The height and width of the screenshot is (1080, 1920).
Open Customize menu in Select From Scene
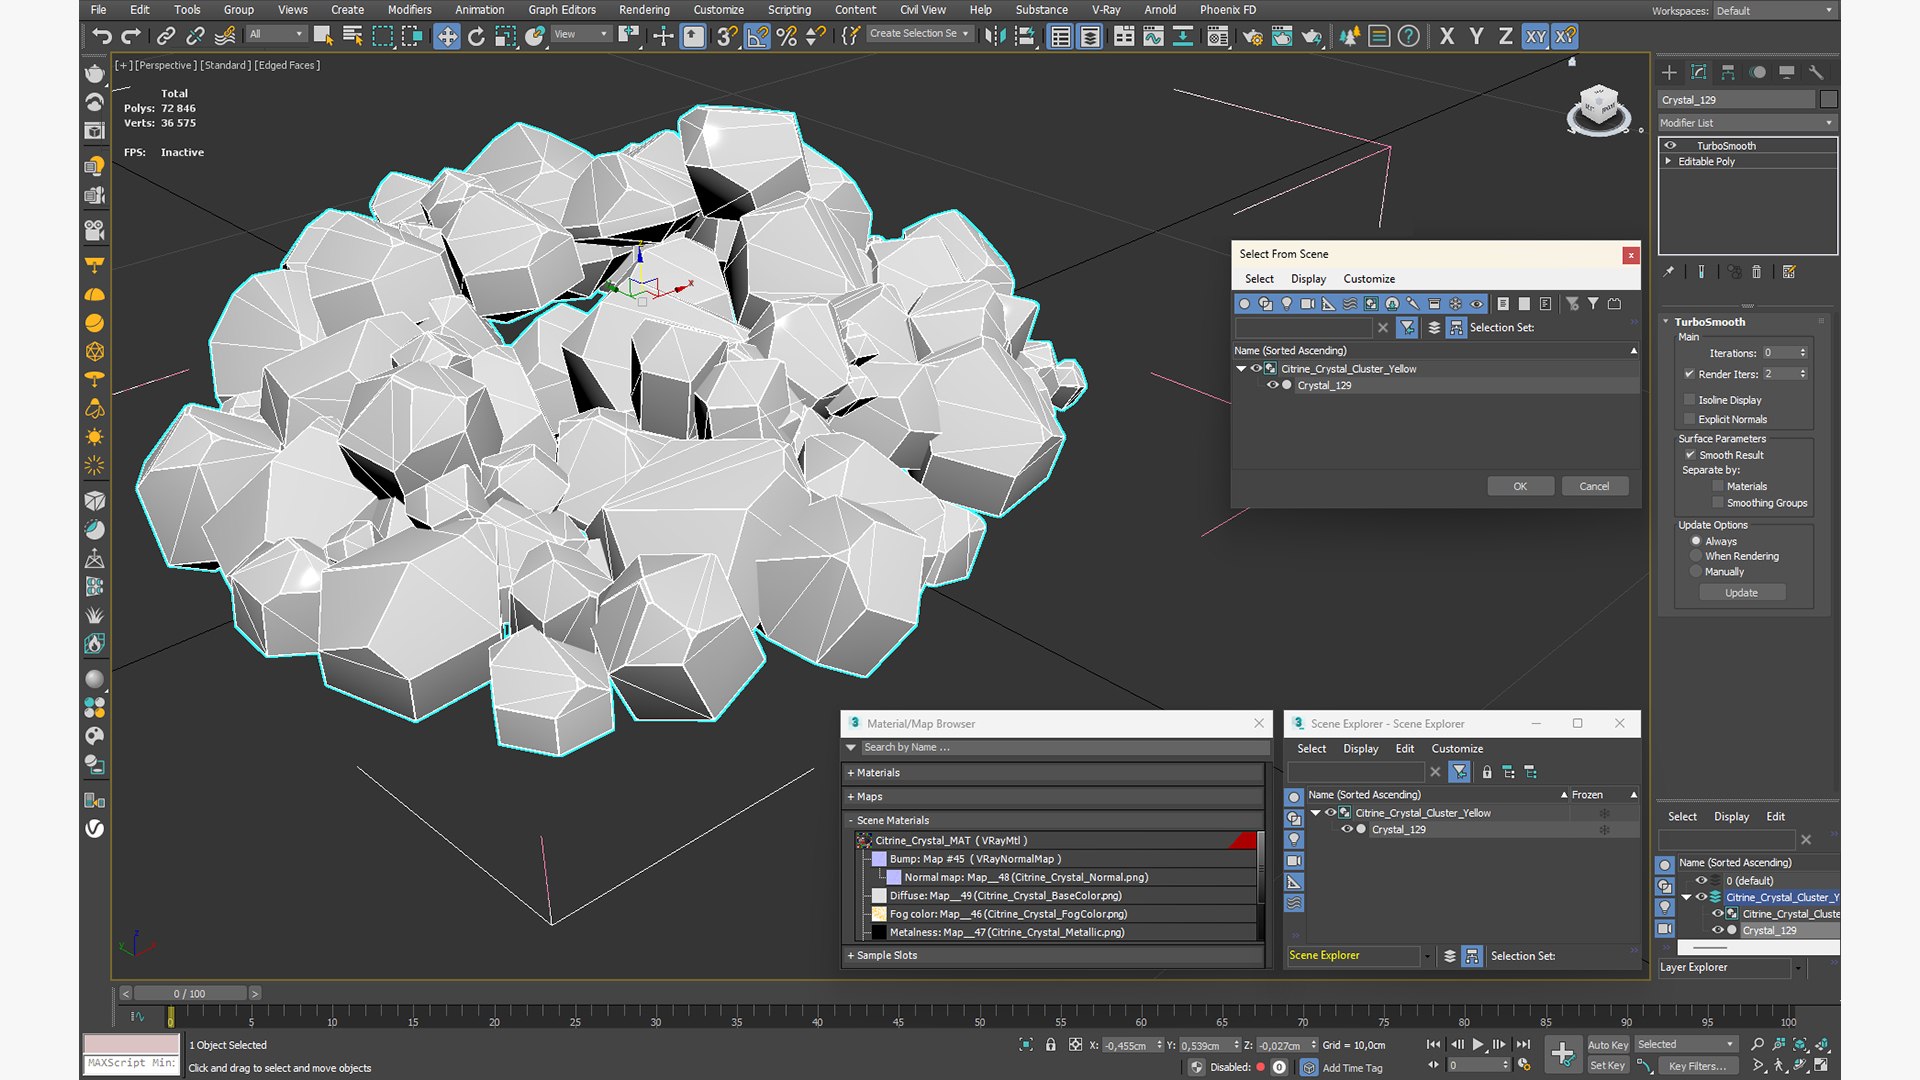(x=1369, y=279)
